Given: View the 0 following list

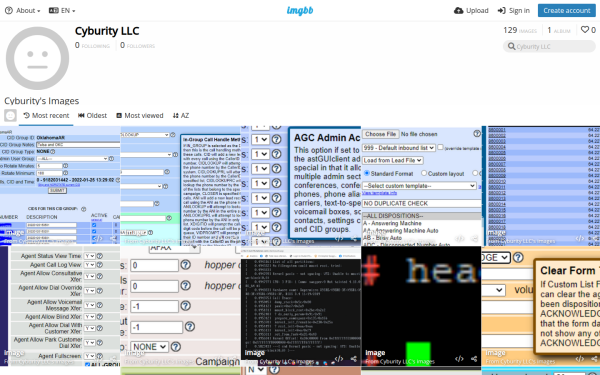Looking at the screenshot, I should point(92,46).
